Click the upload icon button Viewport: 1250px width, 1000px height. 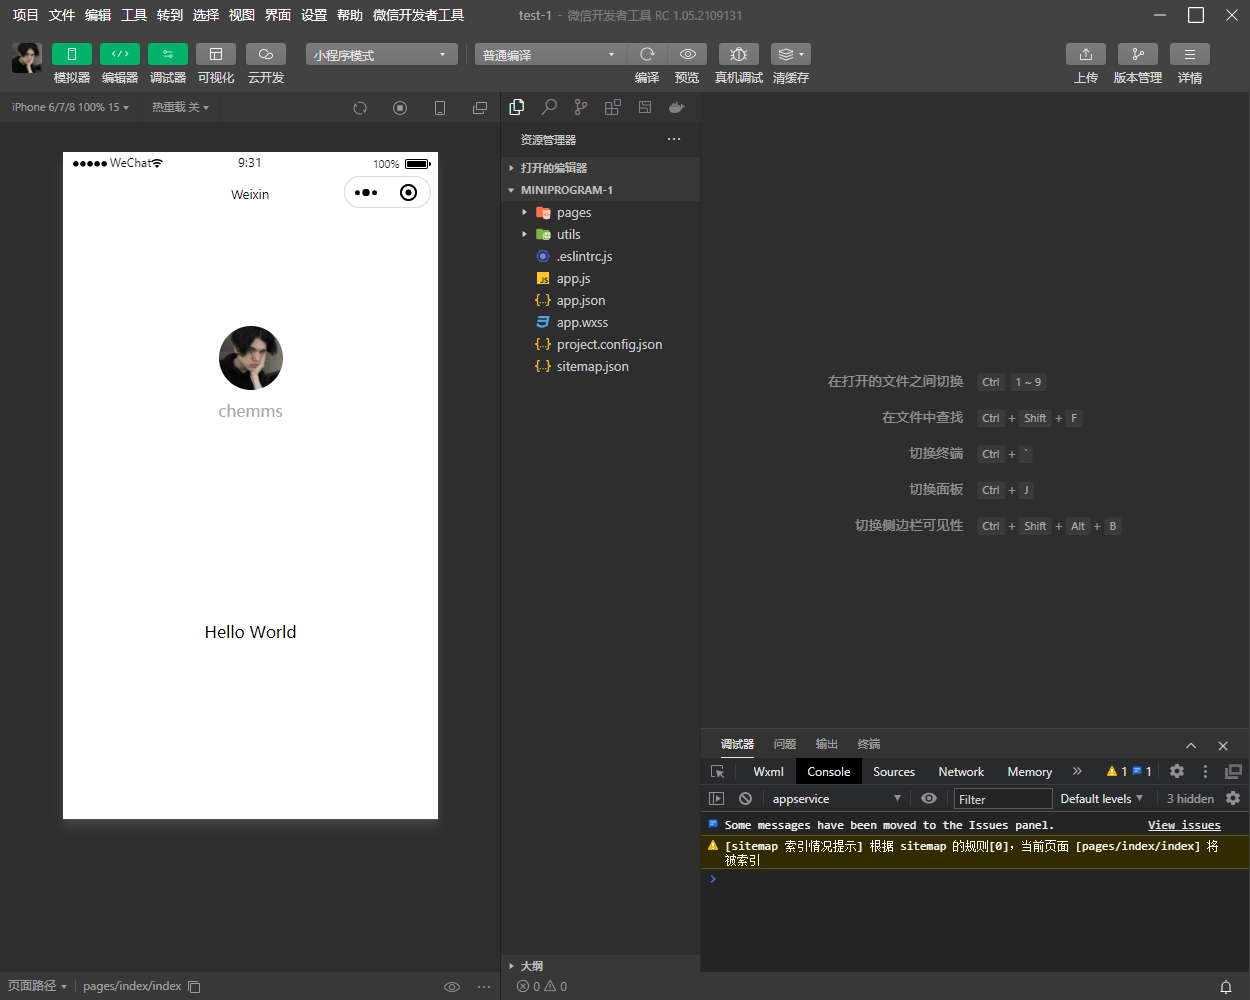pos(1085,54)
